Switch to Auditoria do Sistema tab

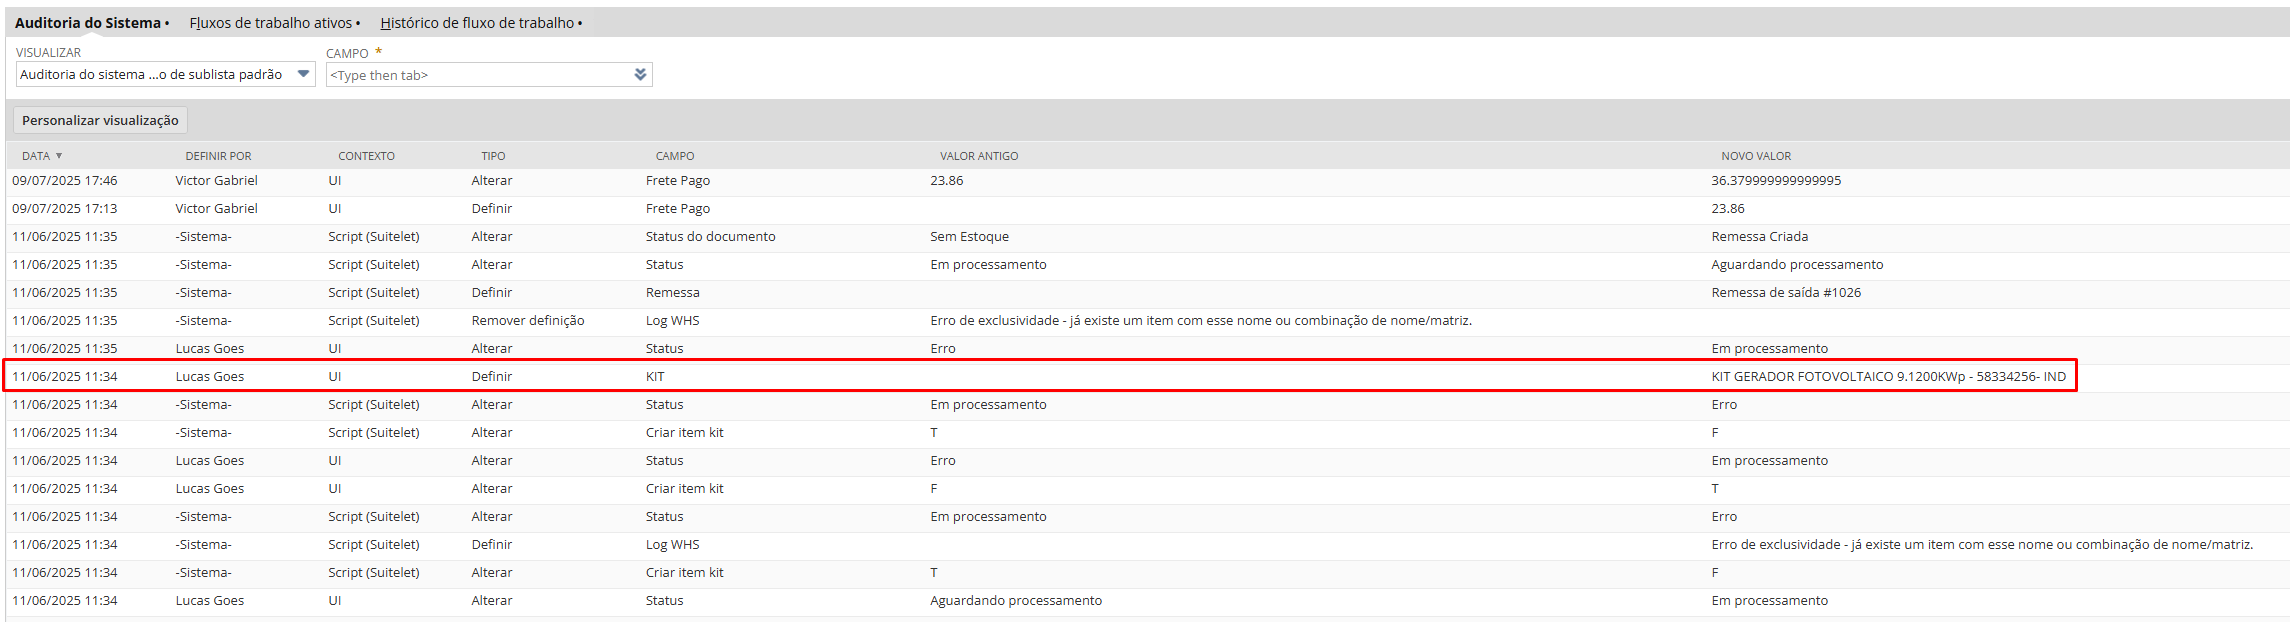pyautogui.click(x=88, y=23)
